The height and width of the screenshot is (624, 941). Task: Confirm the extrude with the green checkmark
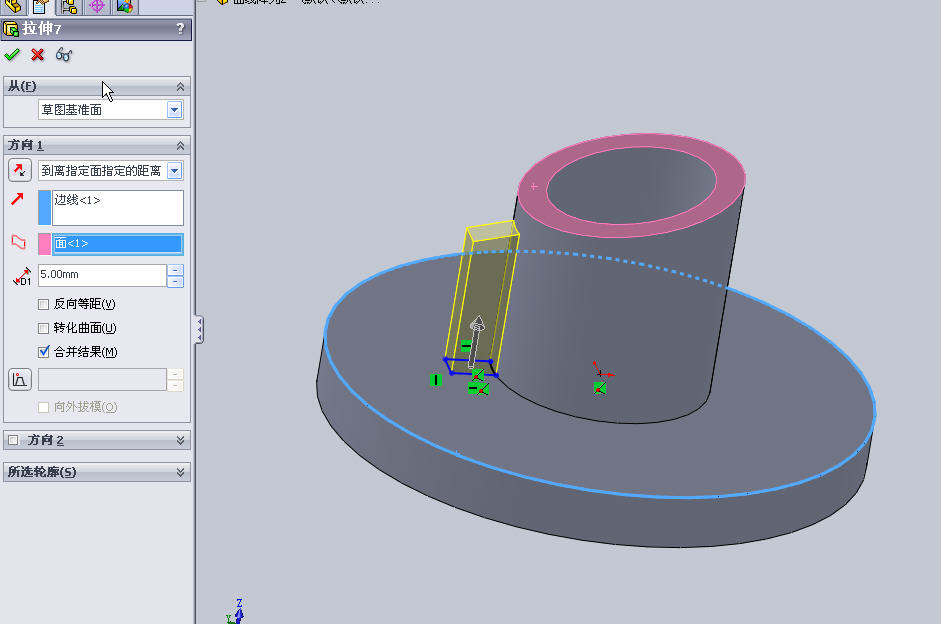click(12, 55)
